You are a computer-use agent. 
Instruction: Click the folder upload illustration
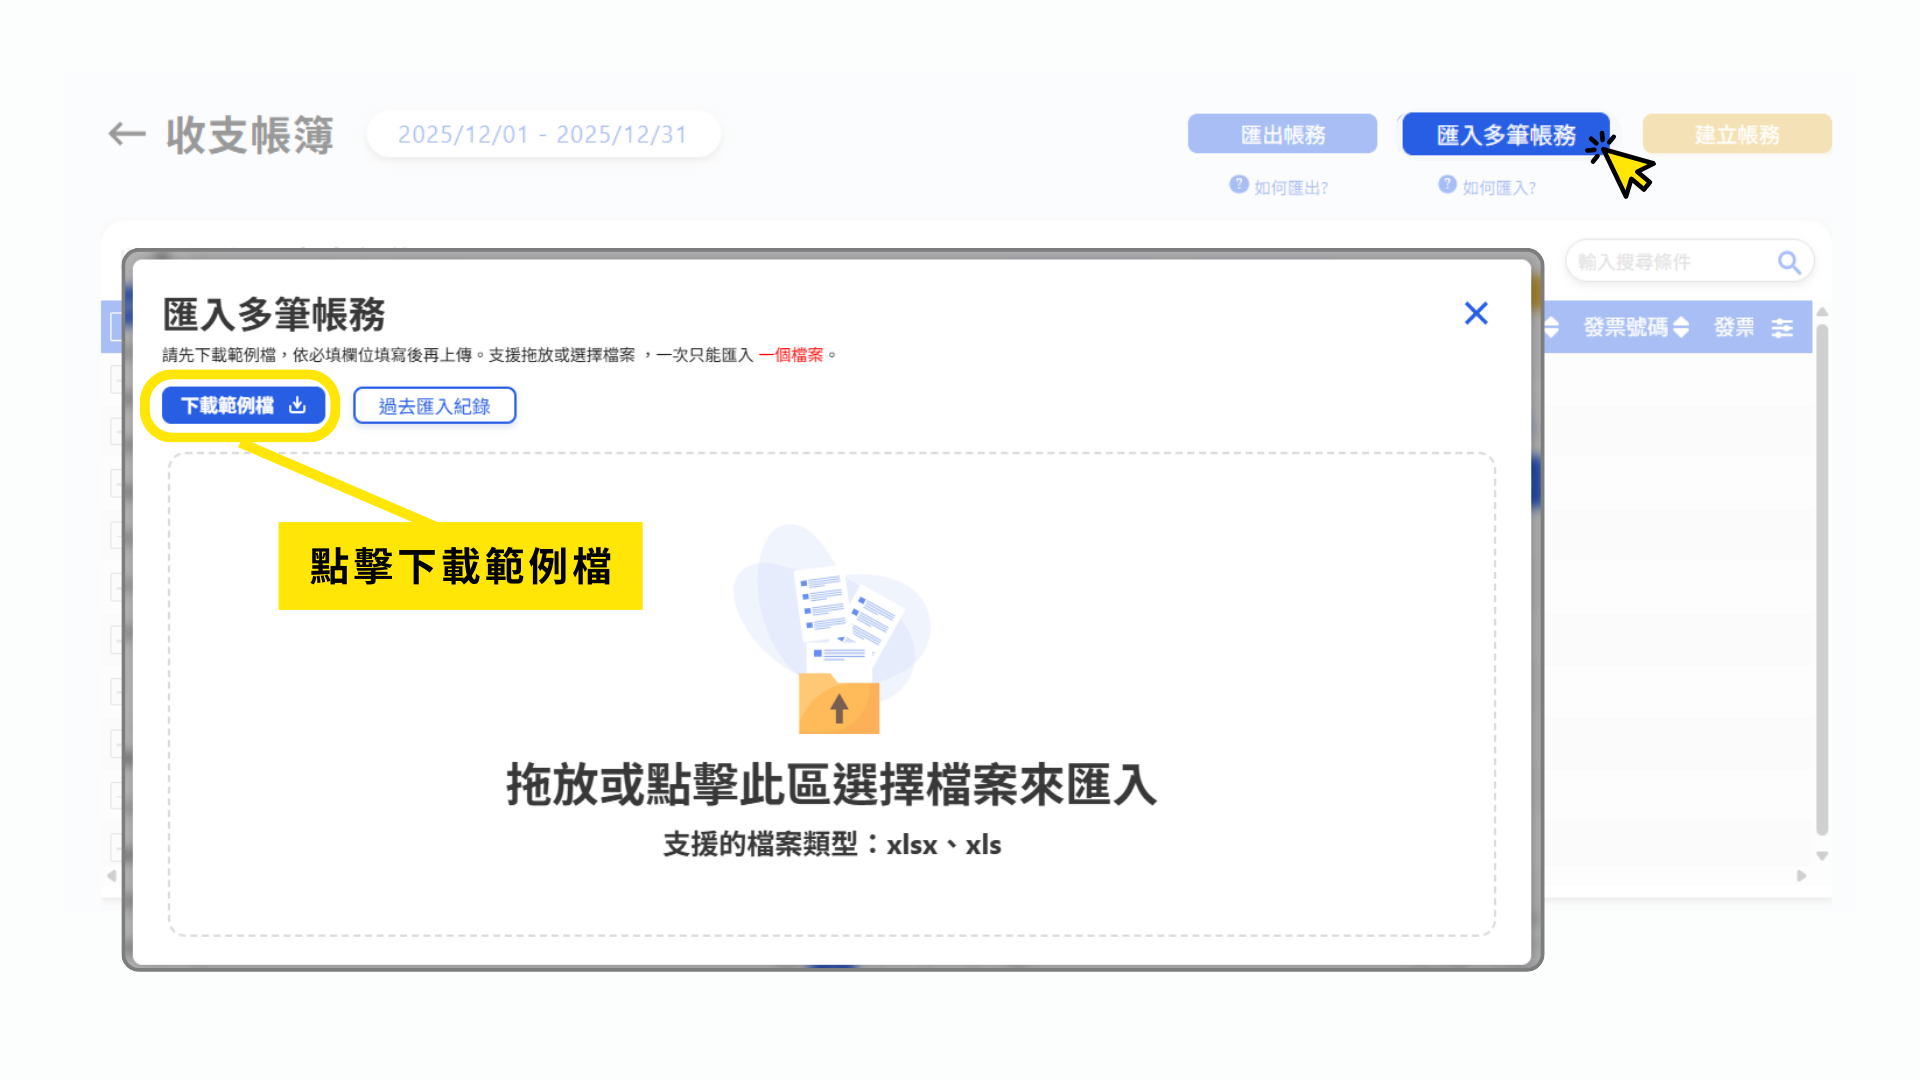coord(838,703)
